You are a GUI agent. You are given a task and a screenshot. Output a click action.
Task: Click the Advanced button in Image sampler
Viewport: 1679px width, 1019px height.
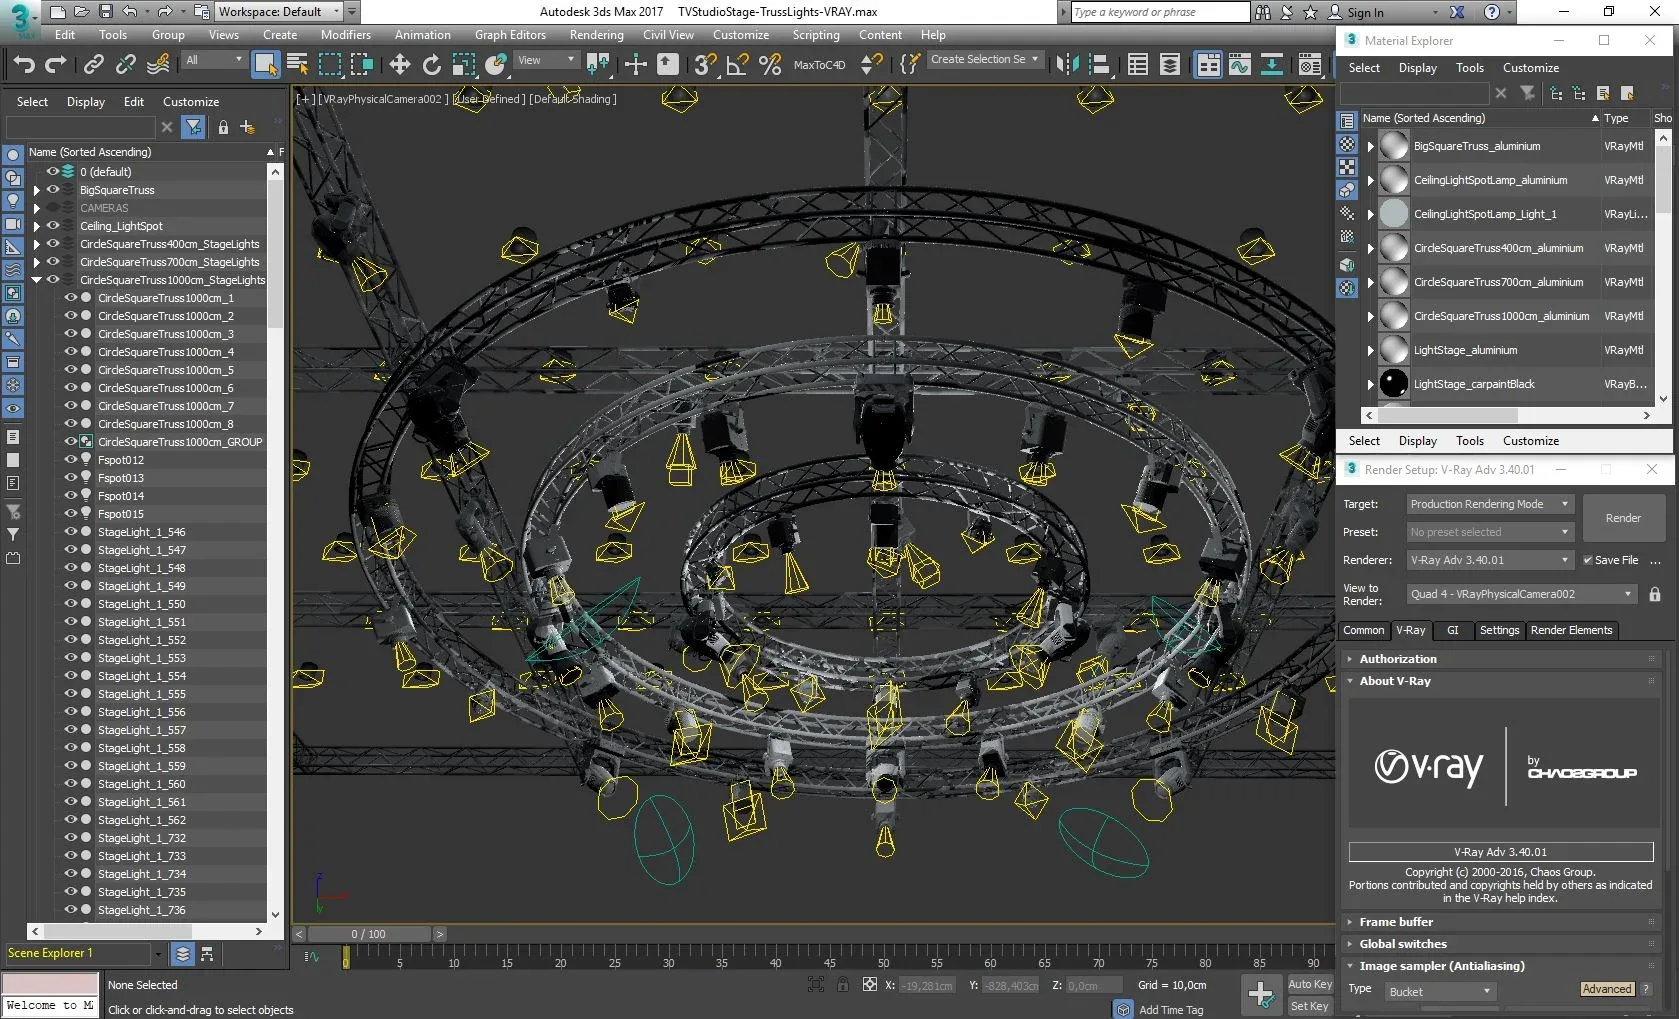[1607, 989]
